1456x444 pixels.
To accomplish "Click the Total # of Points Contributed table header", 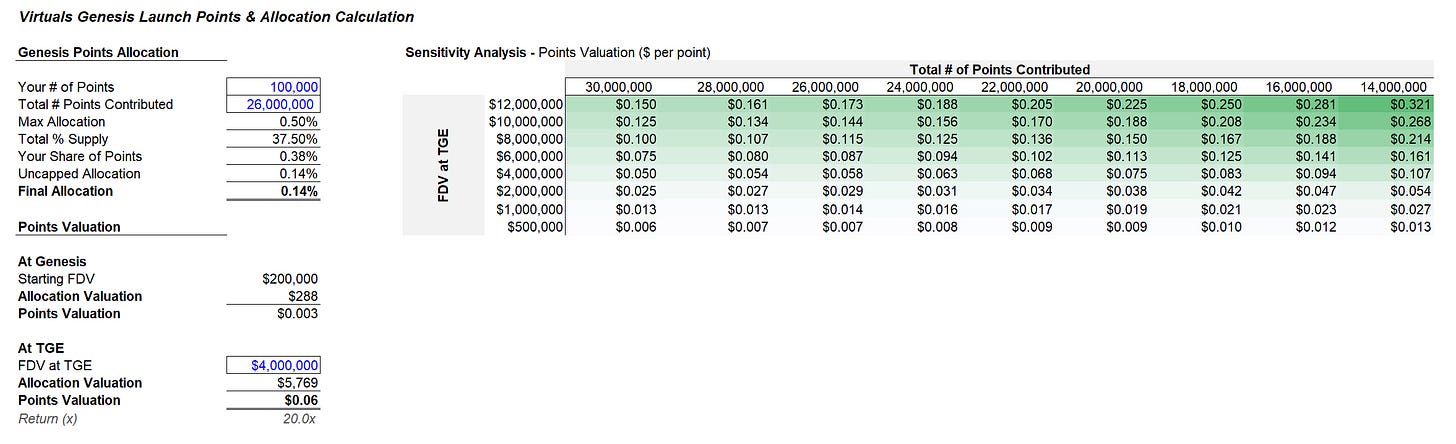I will tap(999, 70).
